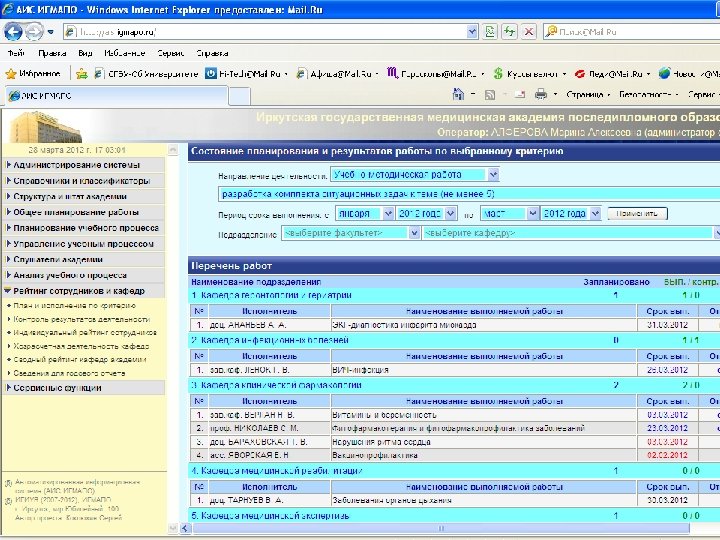
Task: Expand Анализ учебного процесса section
Action: (84, 275)
